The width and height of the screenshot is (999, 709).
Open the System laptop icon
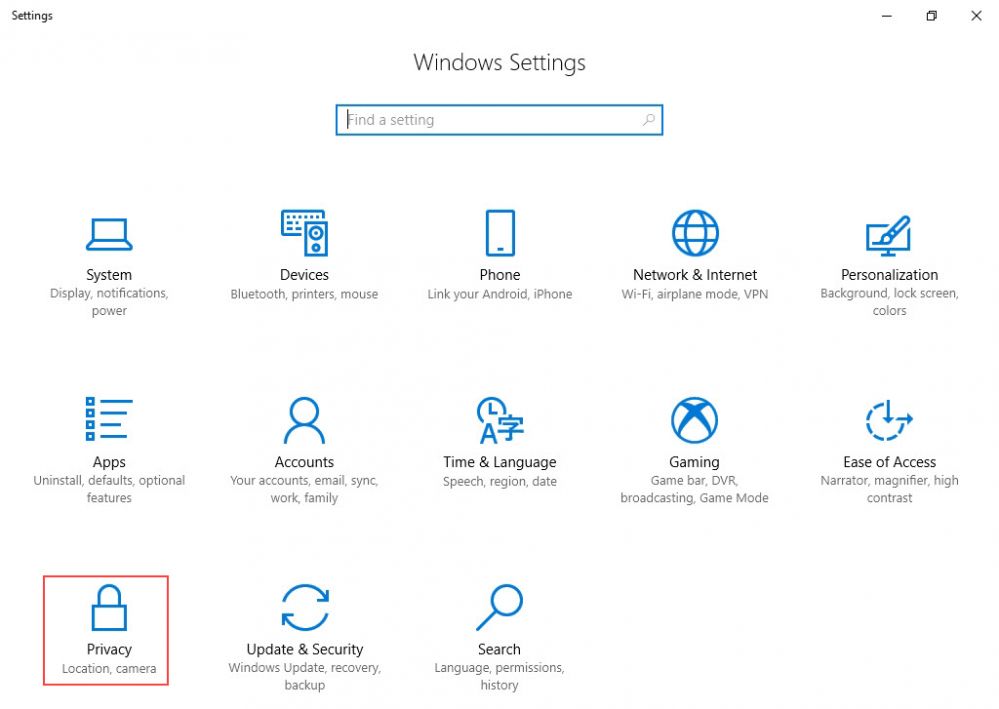click(109, 234)
